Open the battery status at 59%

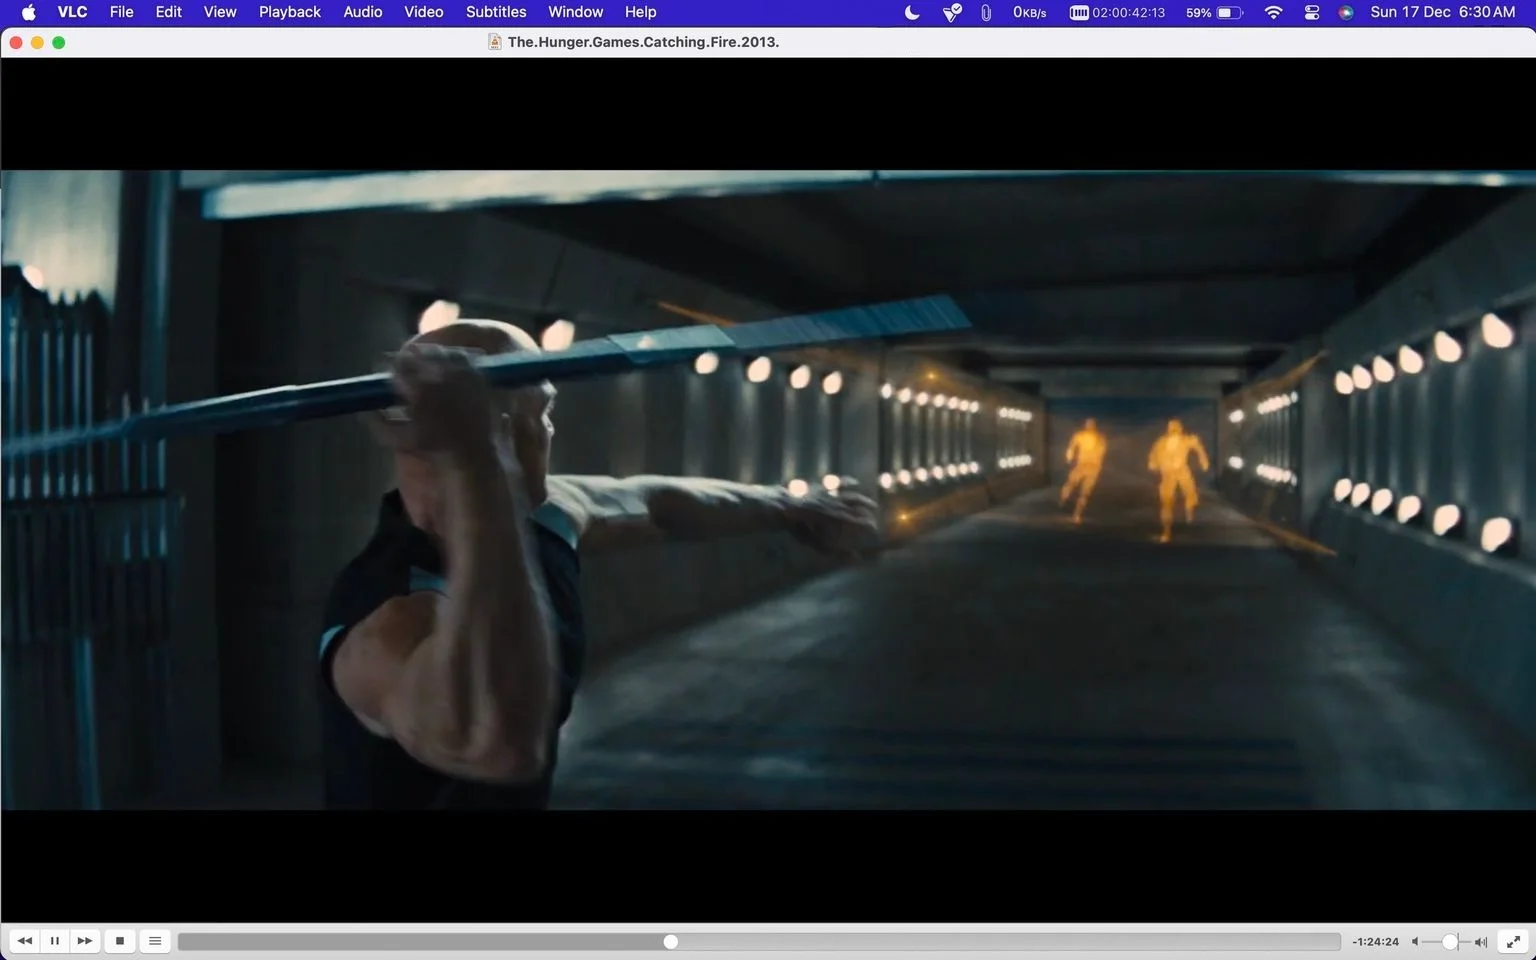click(x=1214, y=12)
